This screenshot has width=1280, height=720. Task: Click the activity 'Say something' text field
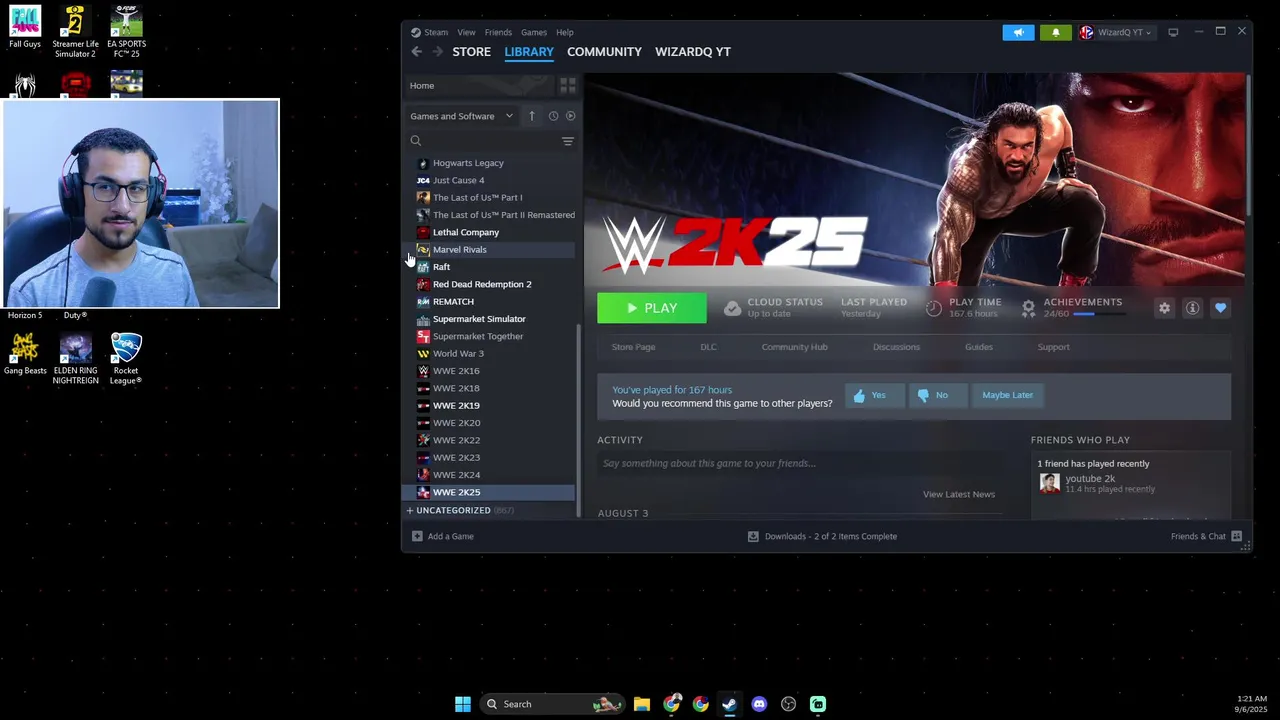800,463
